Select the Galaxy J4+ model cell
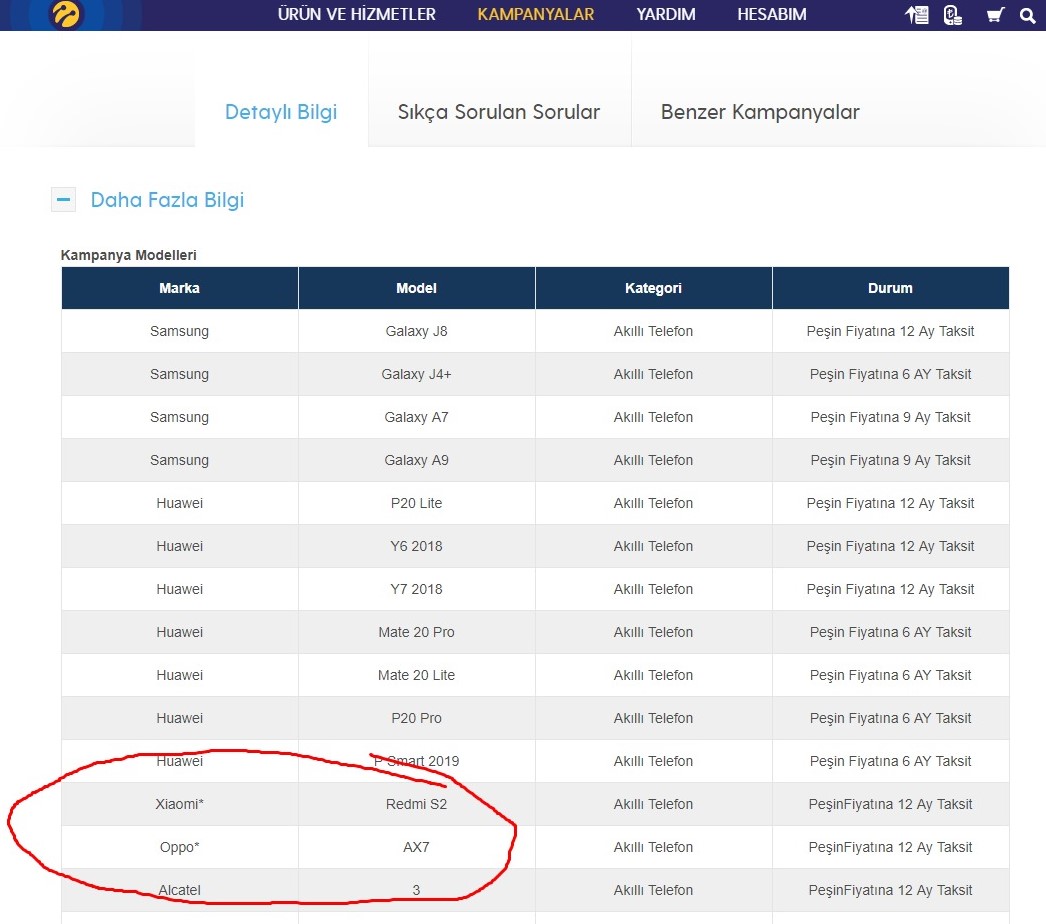The height and width of the screenshot is (924, 1046). [x=416, y=374]
